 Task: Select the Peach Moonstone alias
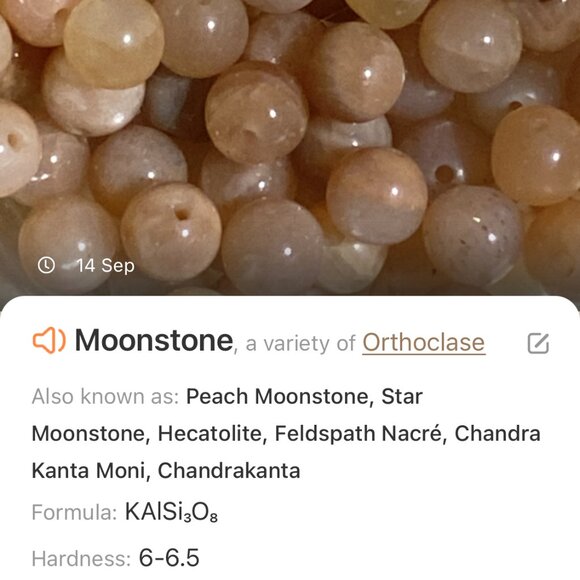(x=277, y=397)
